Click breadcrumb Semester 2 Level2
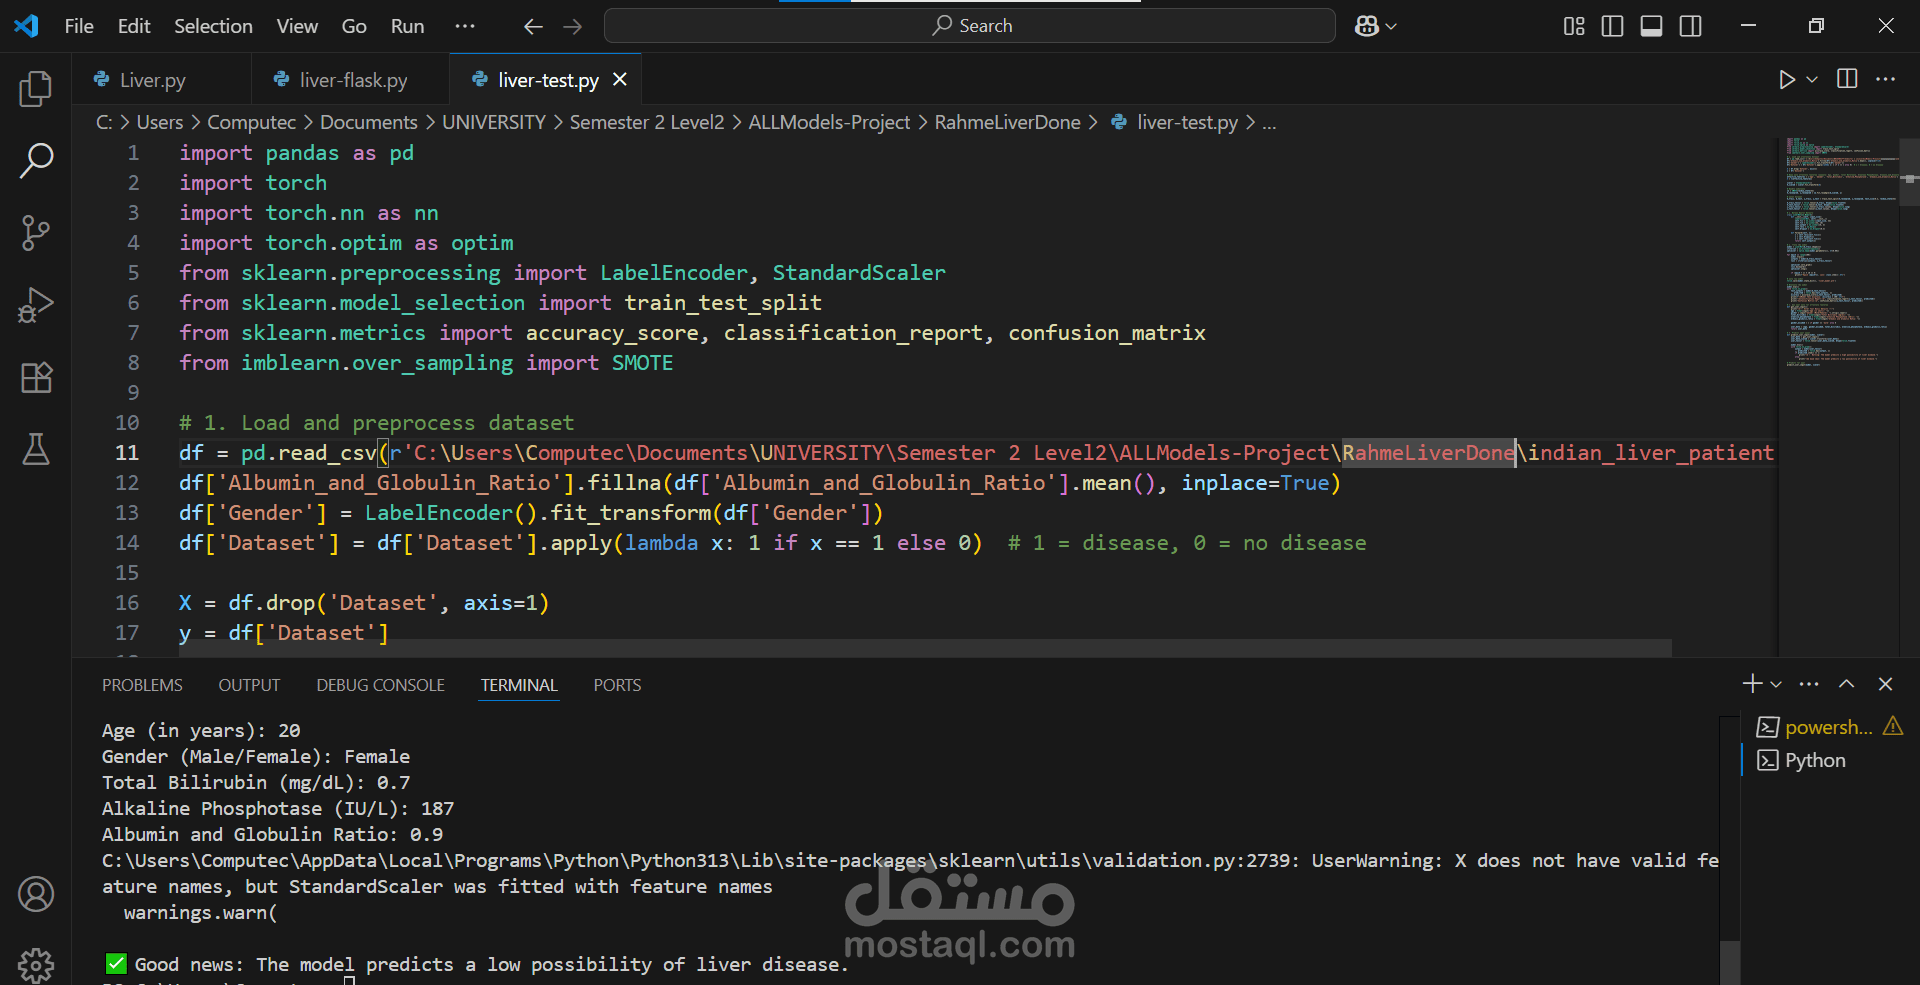The width and height of the screenshot is (1920, 985). click(x=647, y=122)
